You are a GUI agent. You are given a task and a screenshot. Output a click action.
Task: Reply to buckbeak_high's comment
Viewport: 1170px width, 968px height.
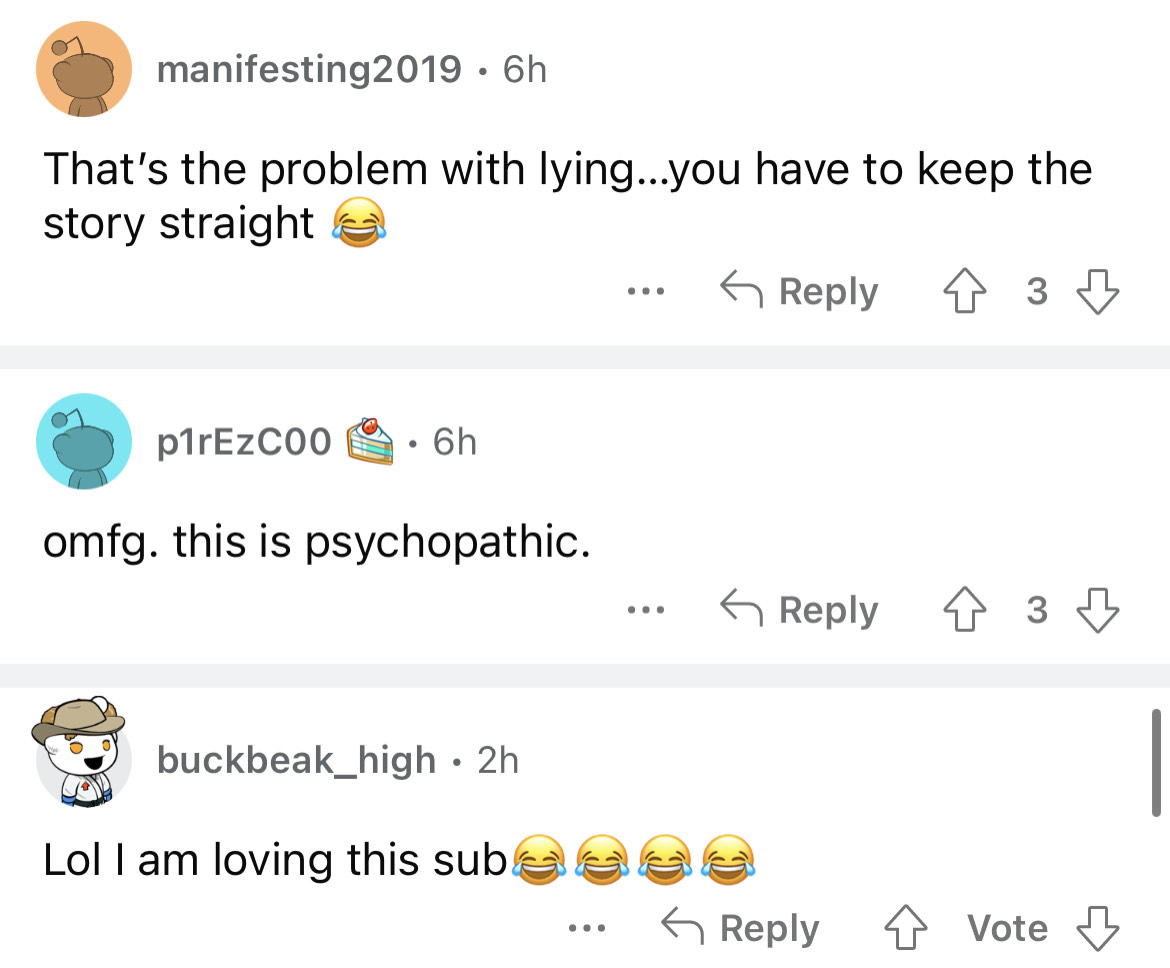pyautogui.click(x=741, y=929)
